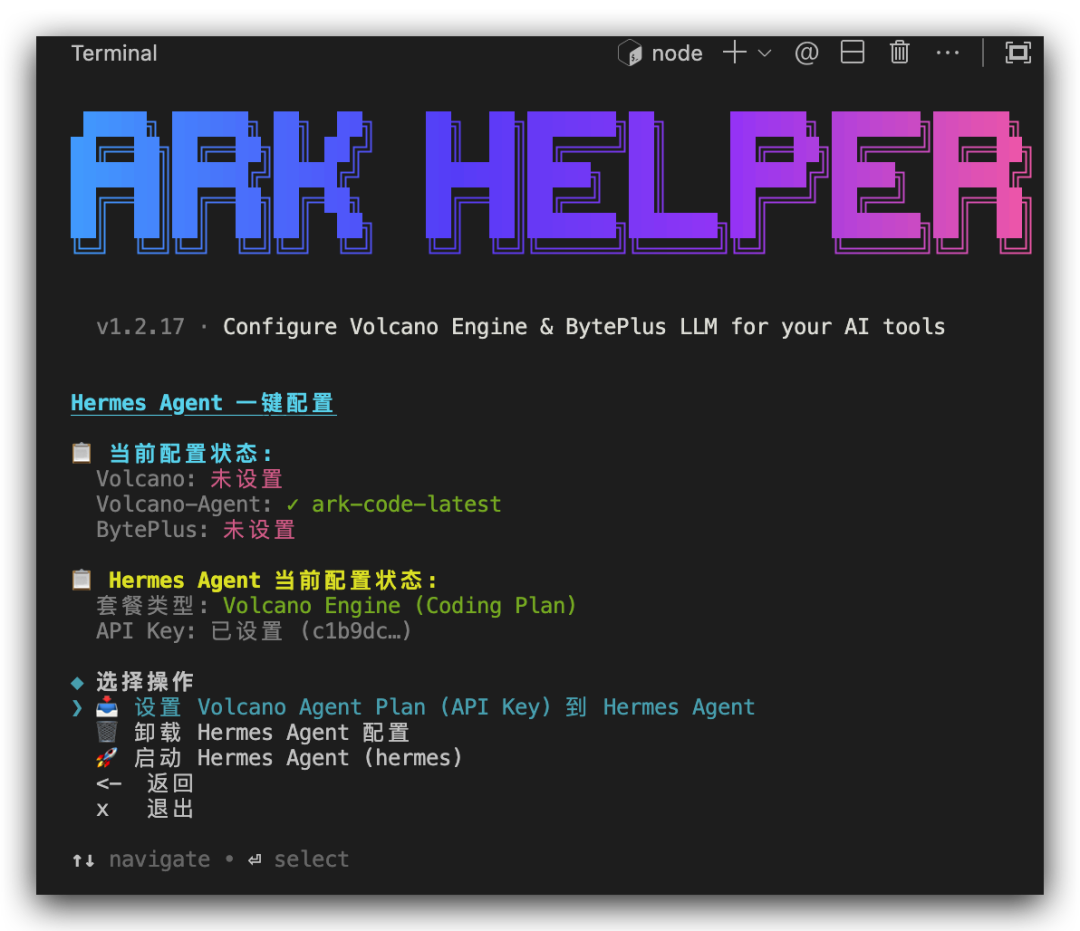Click clipboard icon beside Hermes Agent 当前配置状态
The image size is (1080, 931).
tap(82, 580)
